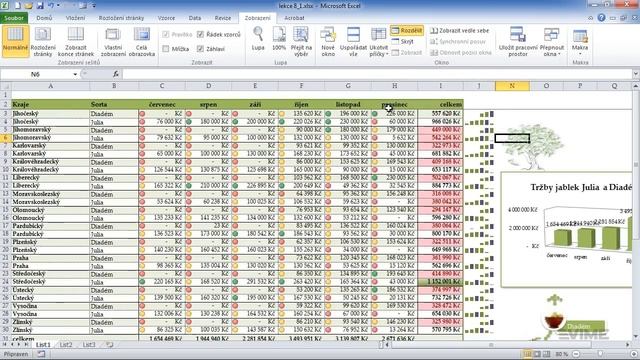Toggle Řádek vzorců checkbox
This screenshot has width=640, height=360.
(219, 35)
